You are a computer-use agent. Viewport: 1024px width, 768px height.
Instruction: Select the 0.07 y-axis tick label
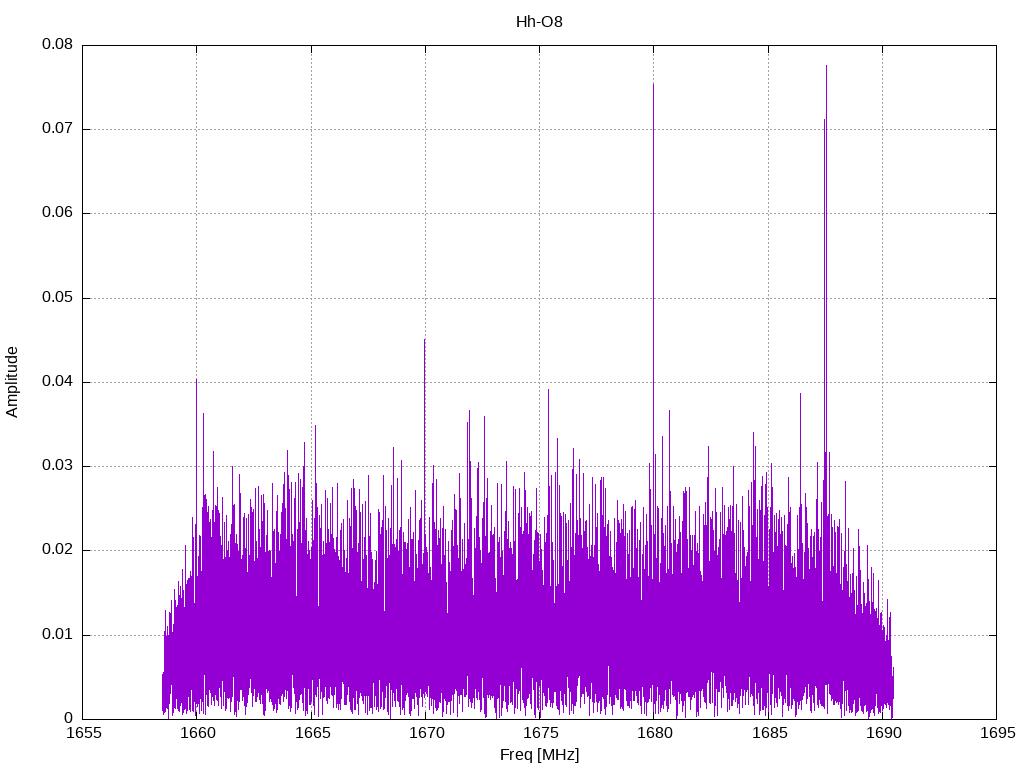pyautogui.click(x=57, y=129)
